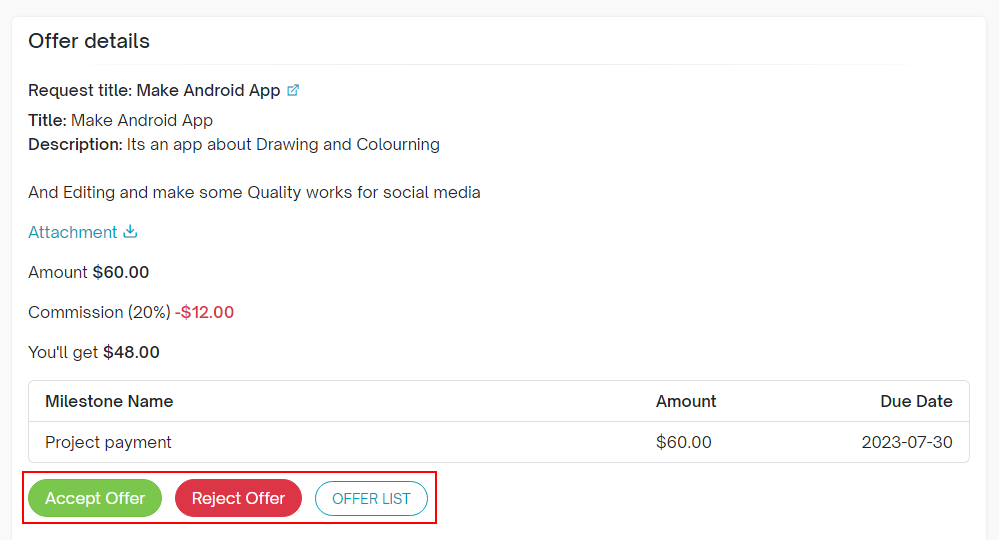Click the request title Make Android App
Screen dimensions: 1000x540
(x=208, y=90)
